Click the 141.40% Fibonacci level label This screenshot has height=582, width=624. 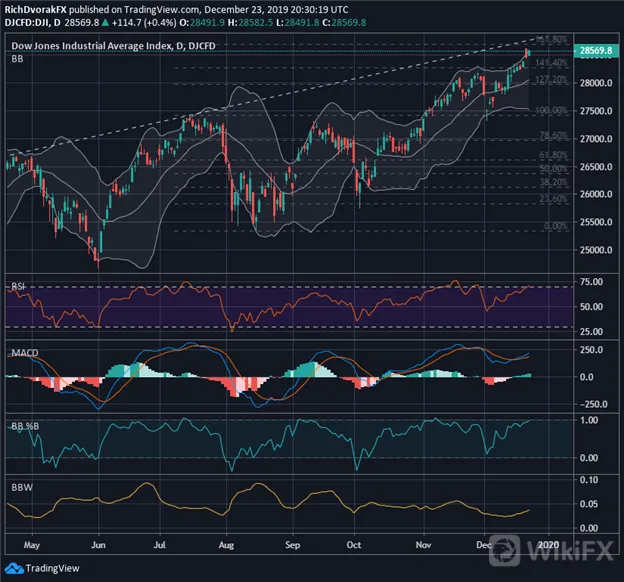pyautogui.click(x=551, y=63)
